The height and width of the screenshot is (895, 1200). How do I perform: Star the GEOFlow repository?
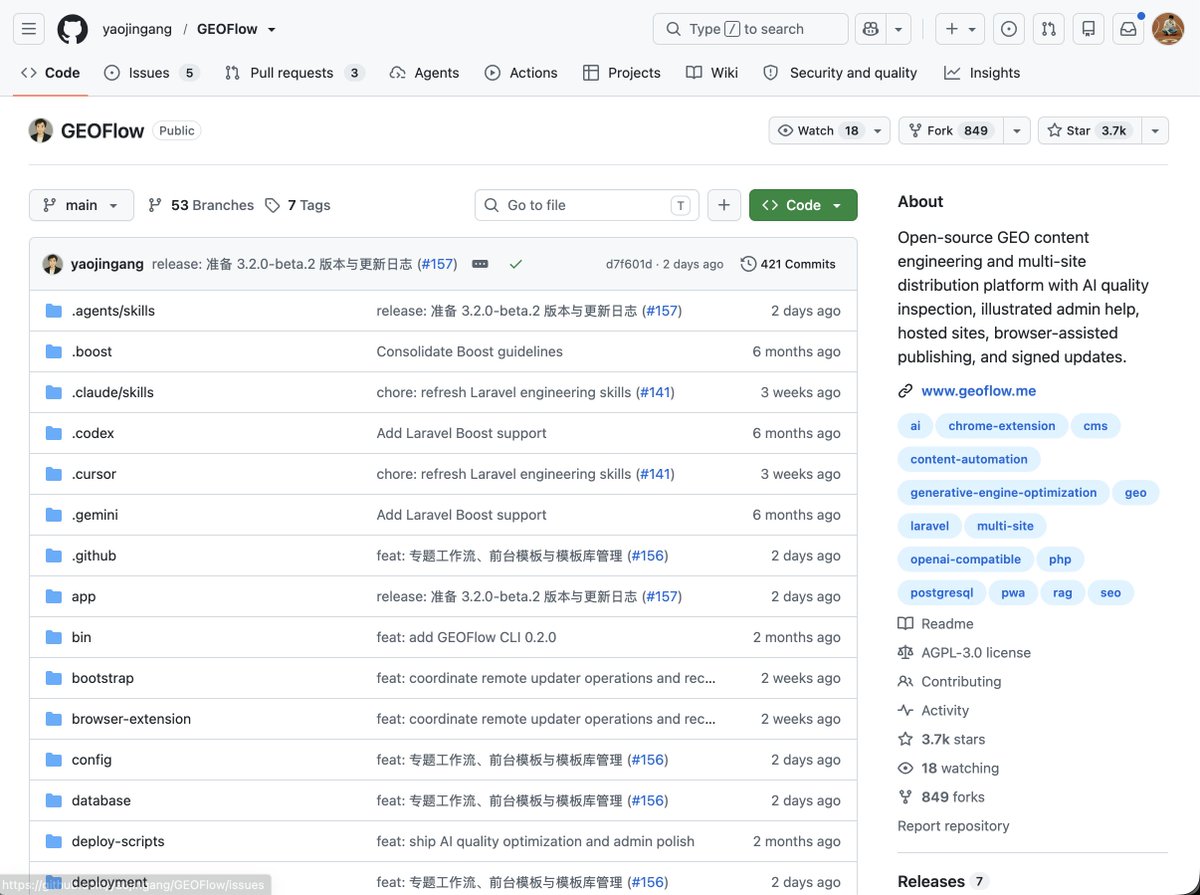point(1088,131)
